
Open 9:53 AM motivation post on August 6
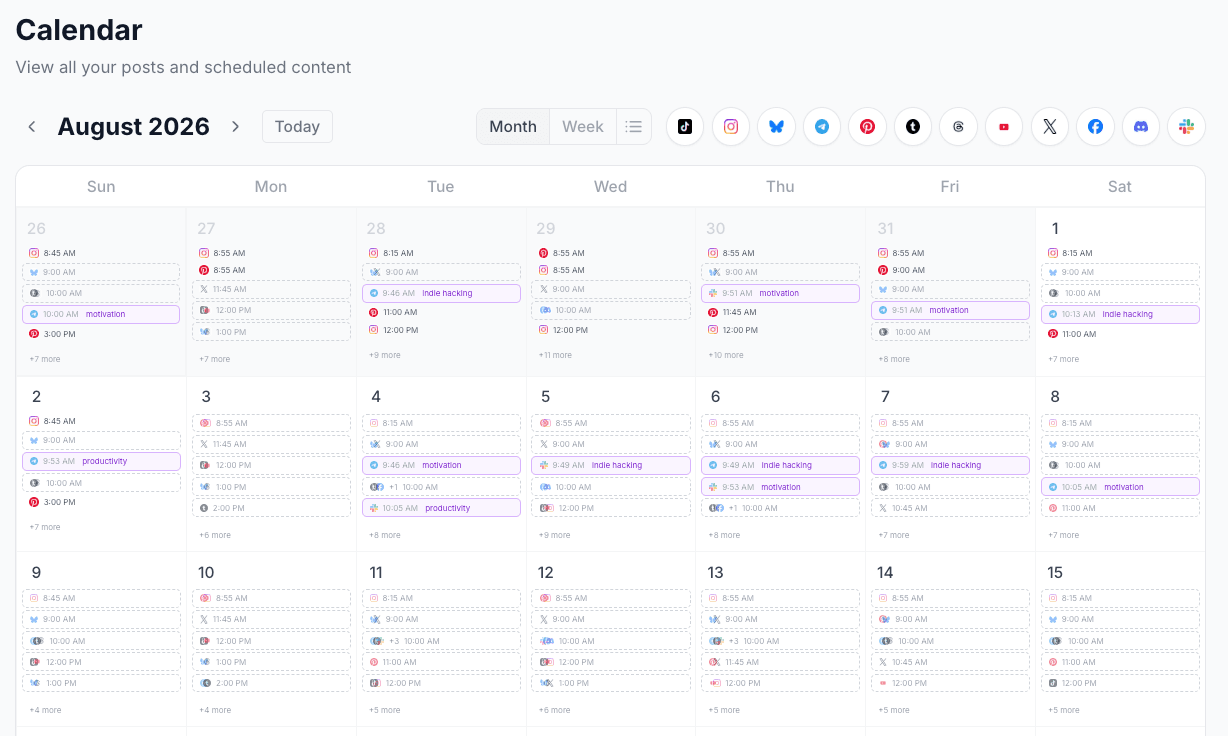tap(780, 487)
